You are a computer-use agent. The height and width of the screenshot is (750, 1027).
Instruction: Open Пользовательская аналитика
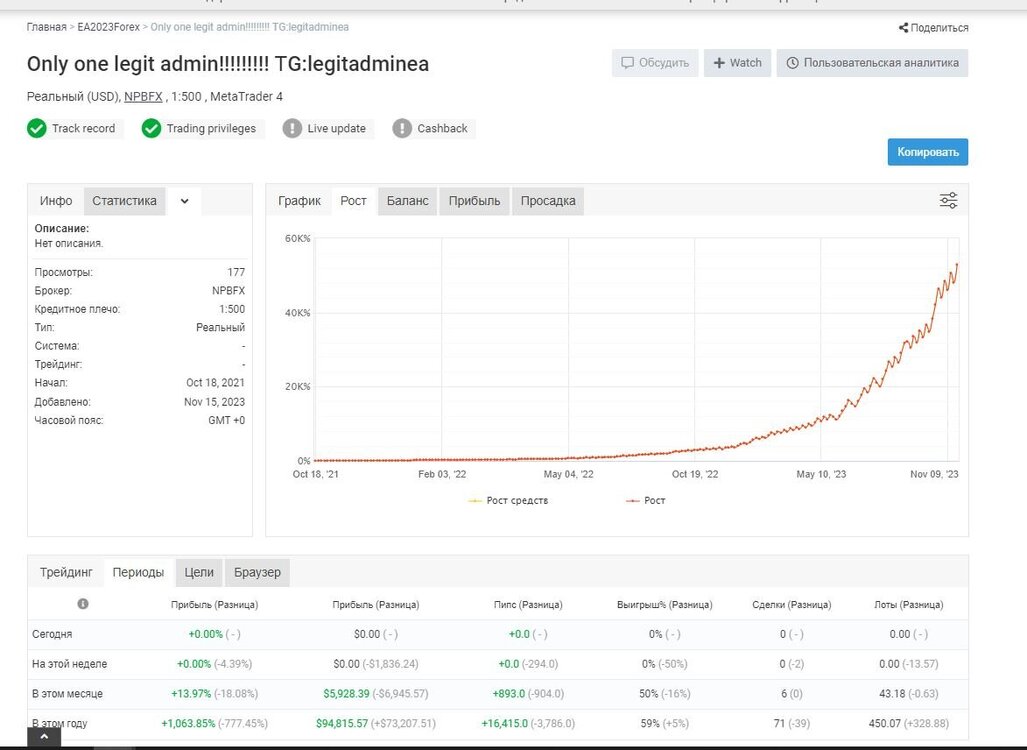tap(872, 63)
